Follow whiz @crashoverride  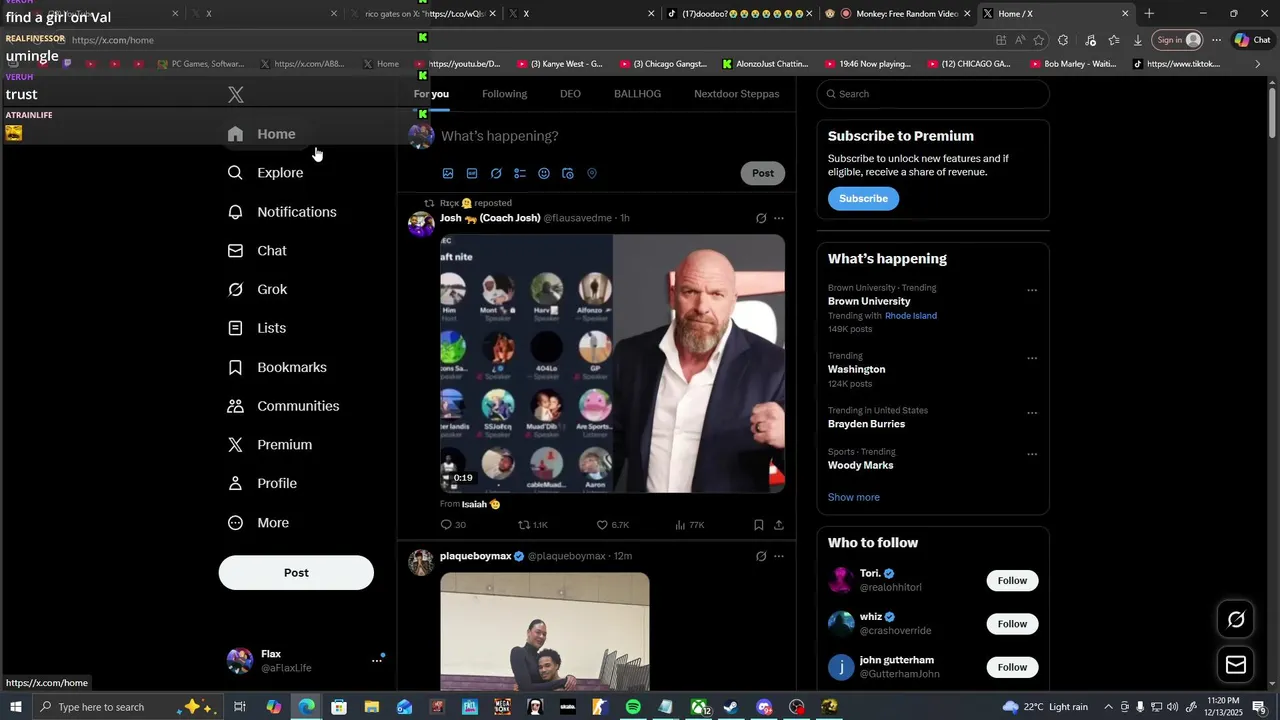pyautogui.click(x=1012, y=624)
